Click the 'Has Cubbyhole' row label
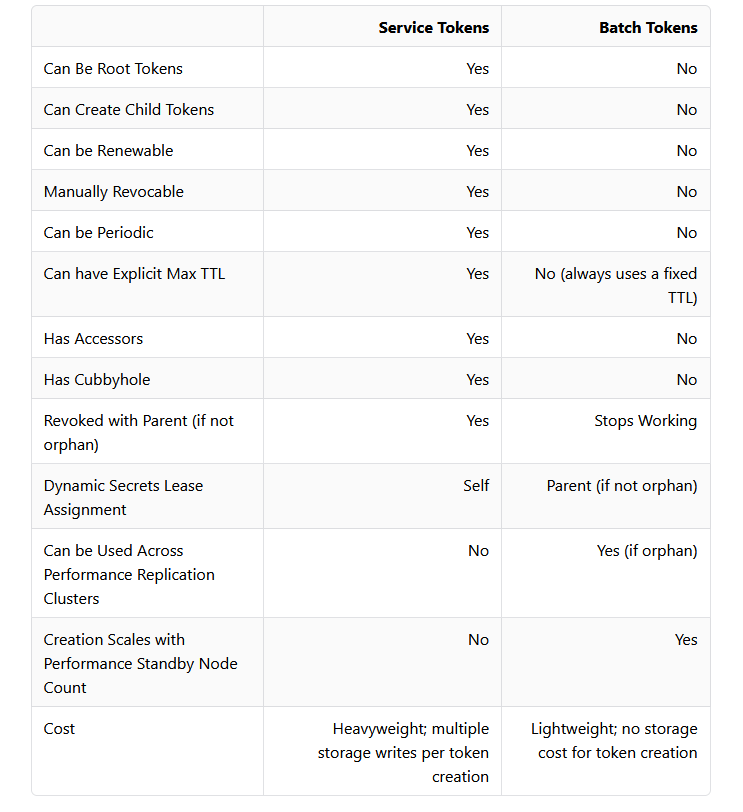743x812 pixels. pyautogui.click(x=97, y=380)
